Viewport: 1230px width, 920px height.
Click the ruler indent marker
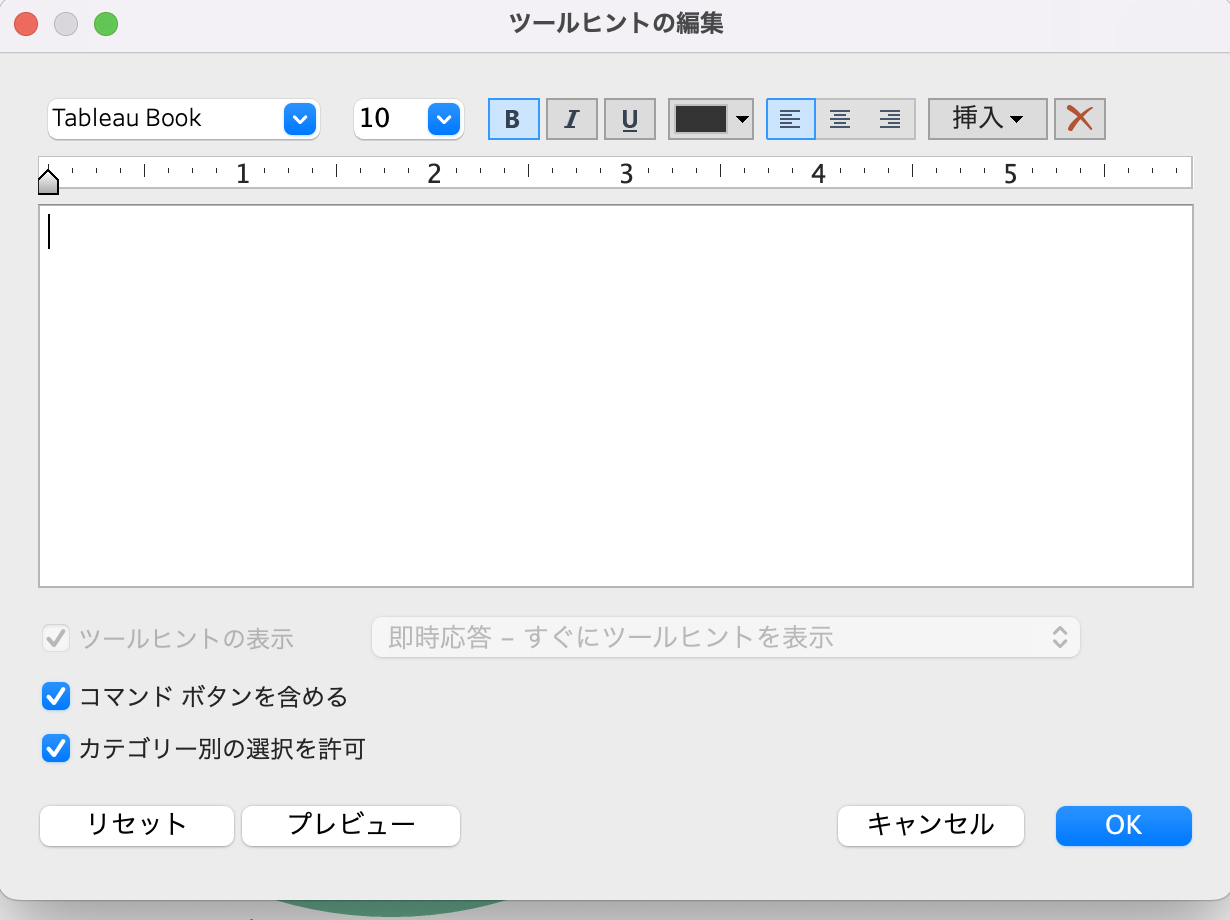point(48,180)
